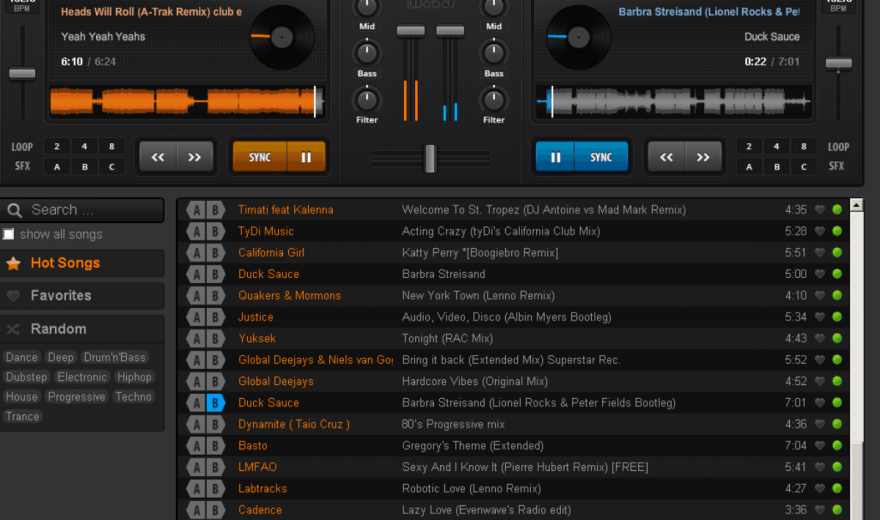Click the right channel volume fader
The width and height of the screenshot is (880, 520).
click(450, 30)
